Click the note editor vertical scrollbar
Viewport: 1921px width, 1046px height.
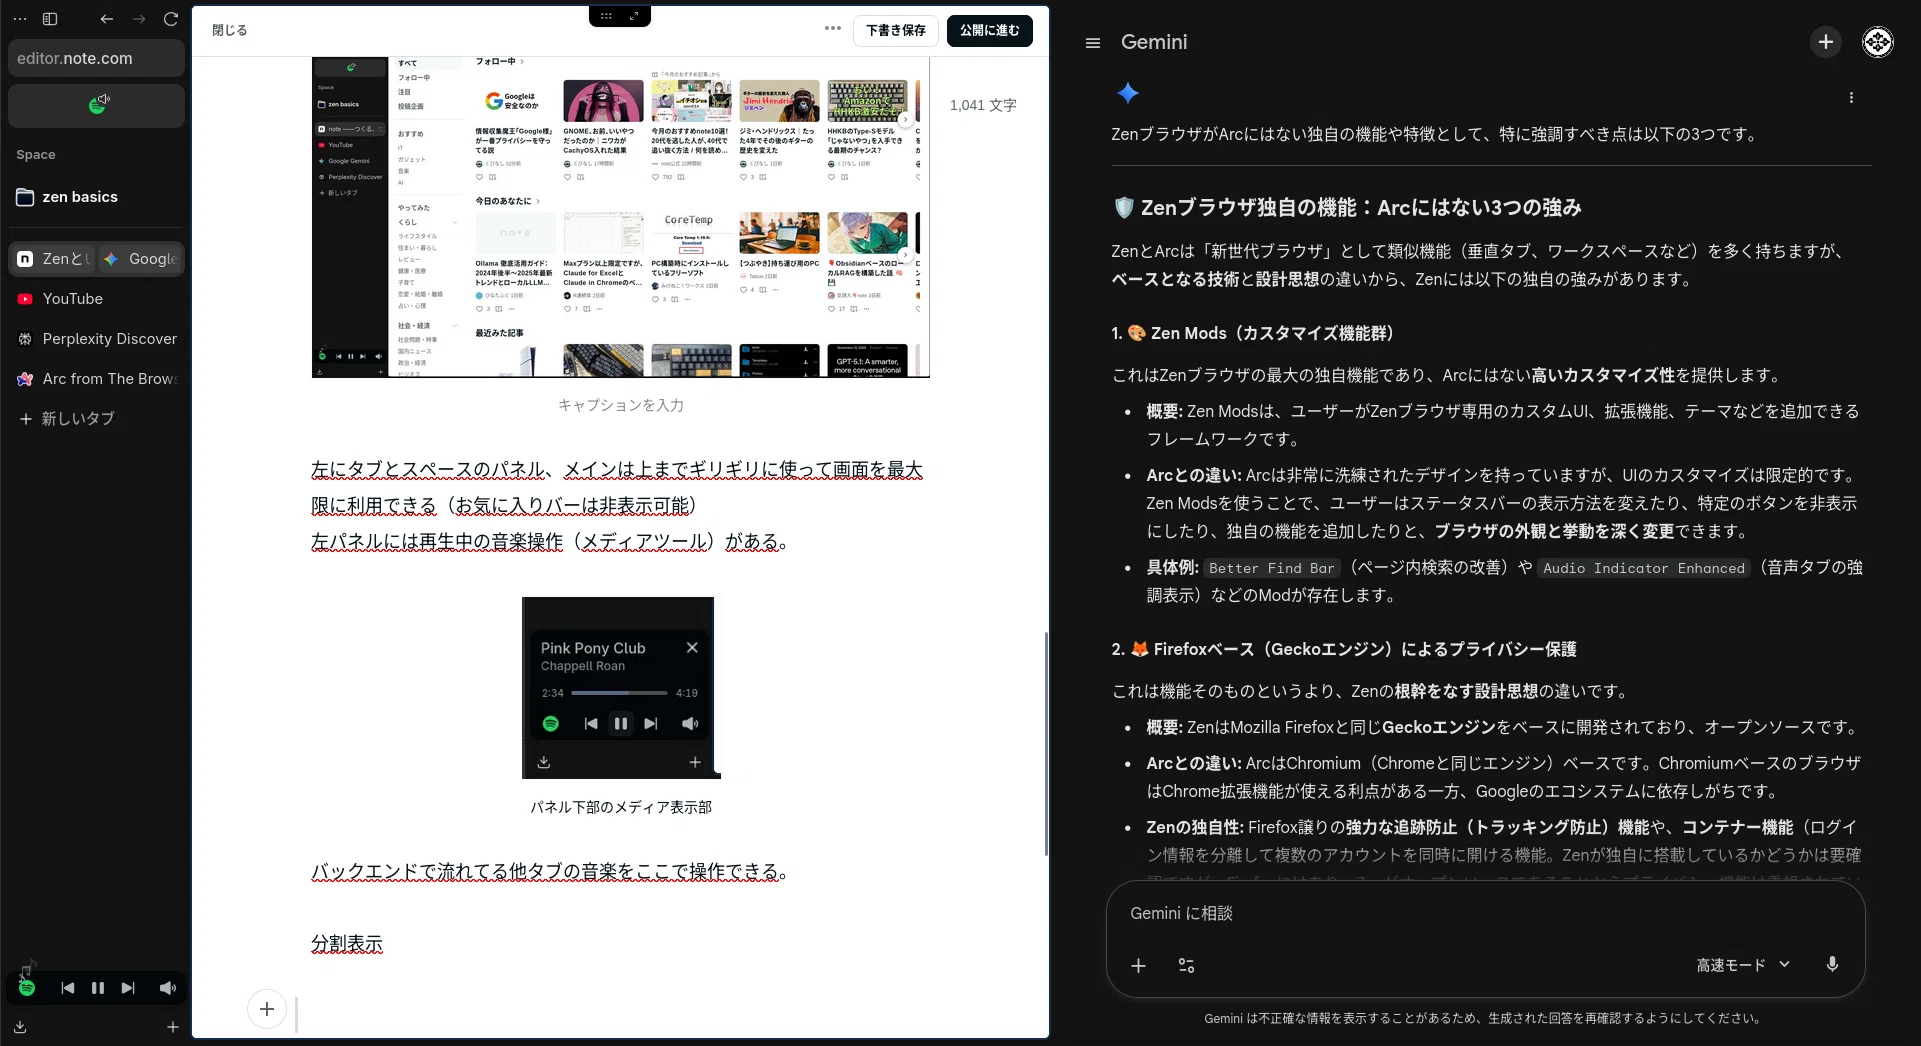(x=1046, y=743)
